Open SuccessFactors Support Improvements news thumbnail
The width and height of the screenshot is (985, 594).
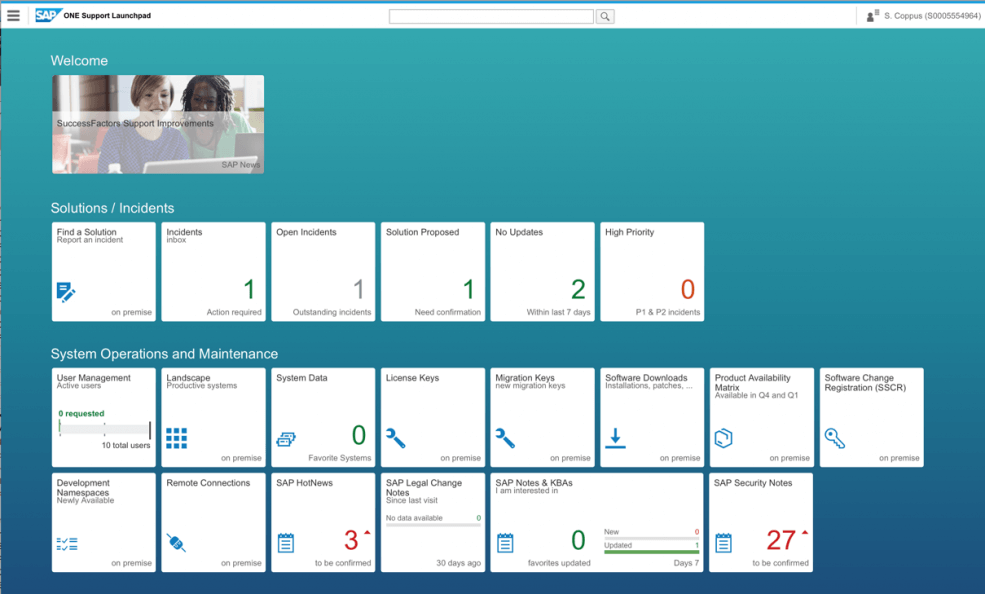[x=158, y=124]
